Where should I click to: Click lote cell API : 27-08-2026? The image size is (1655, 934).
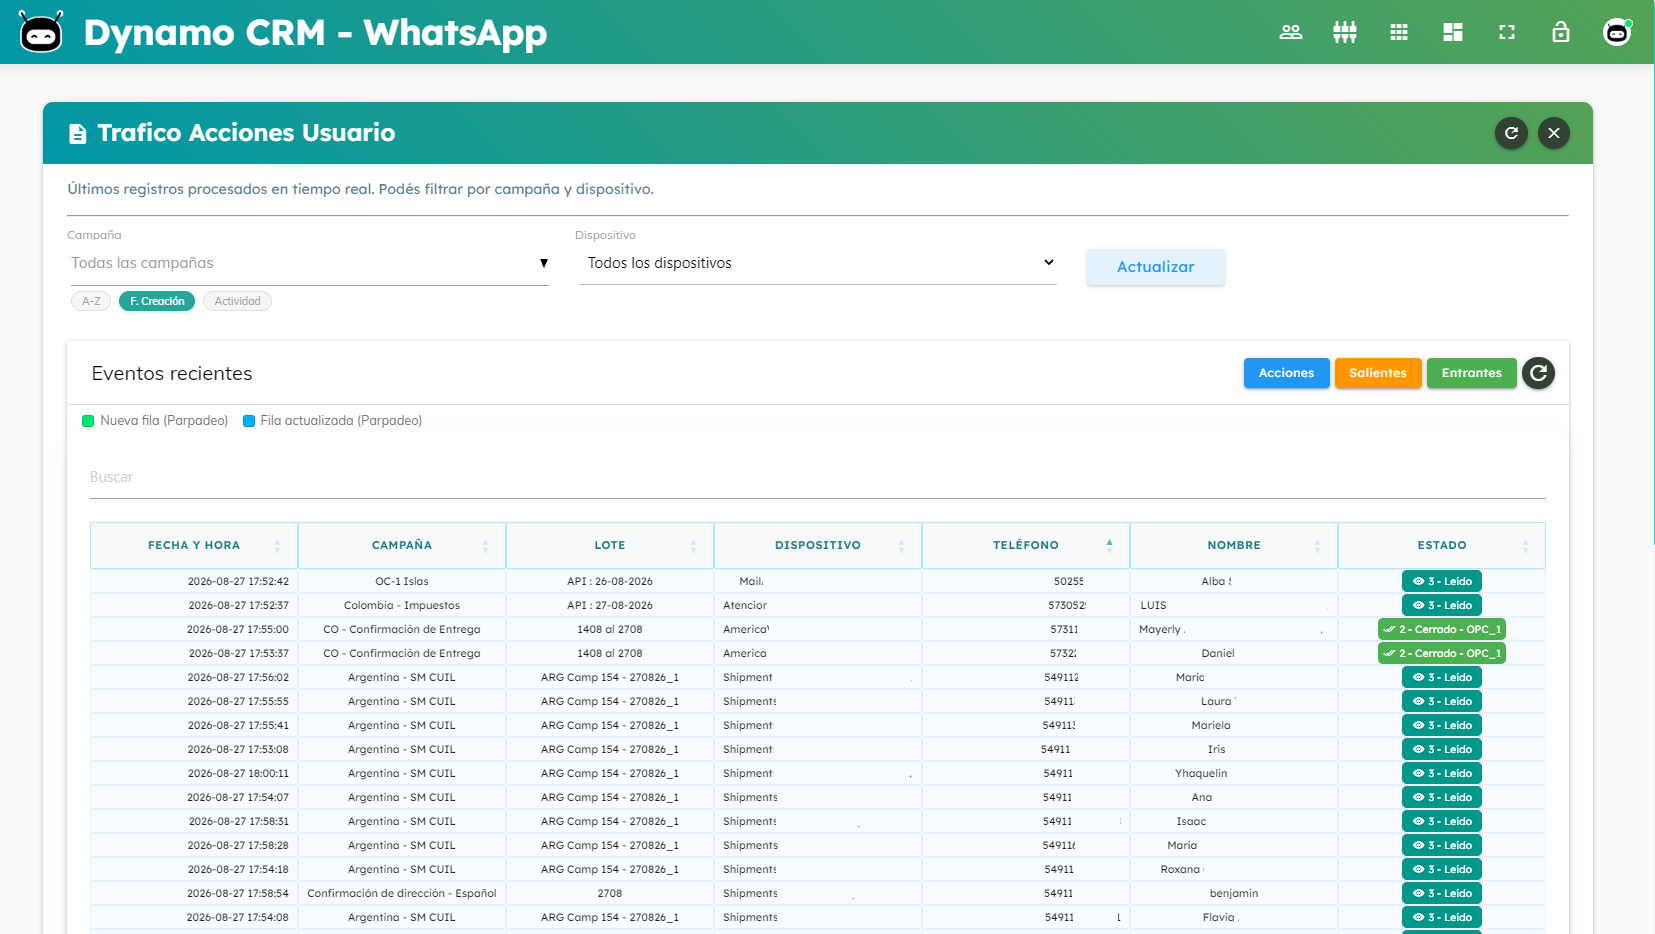610,605
